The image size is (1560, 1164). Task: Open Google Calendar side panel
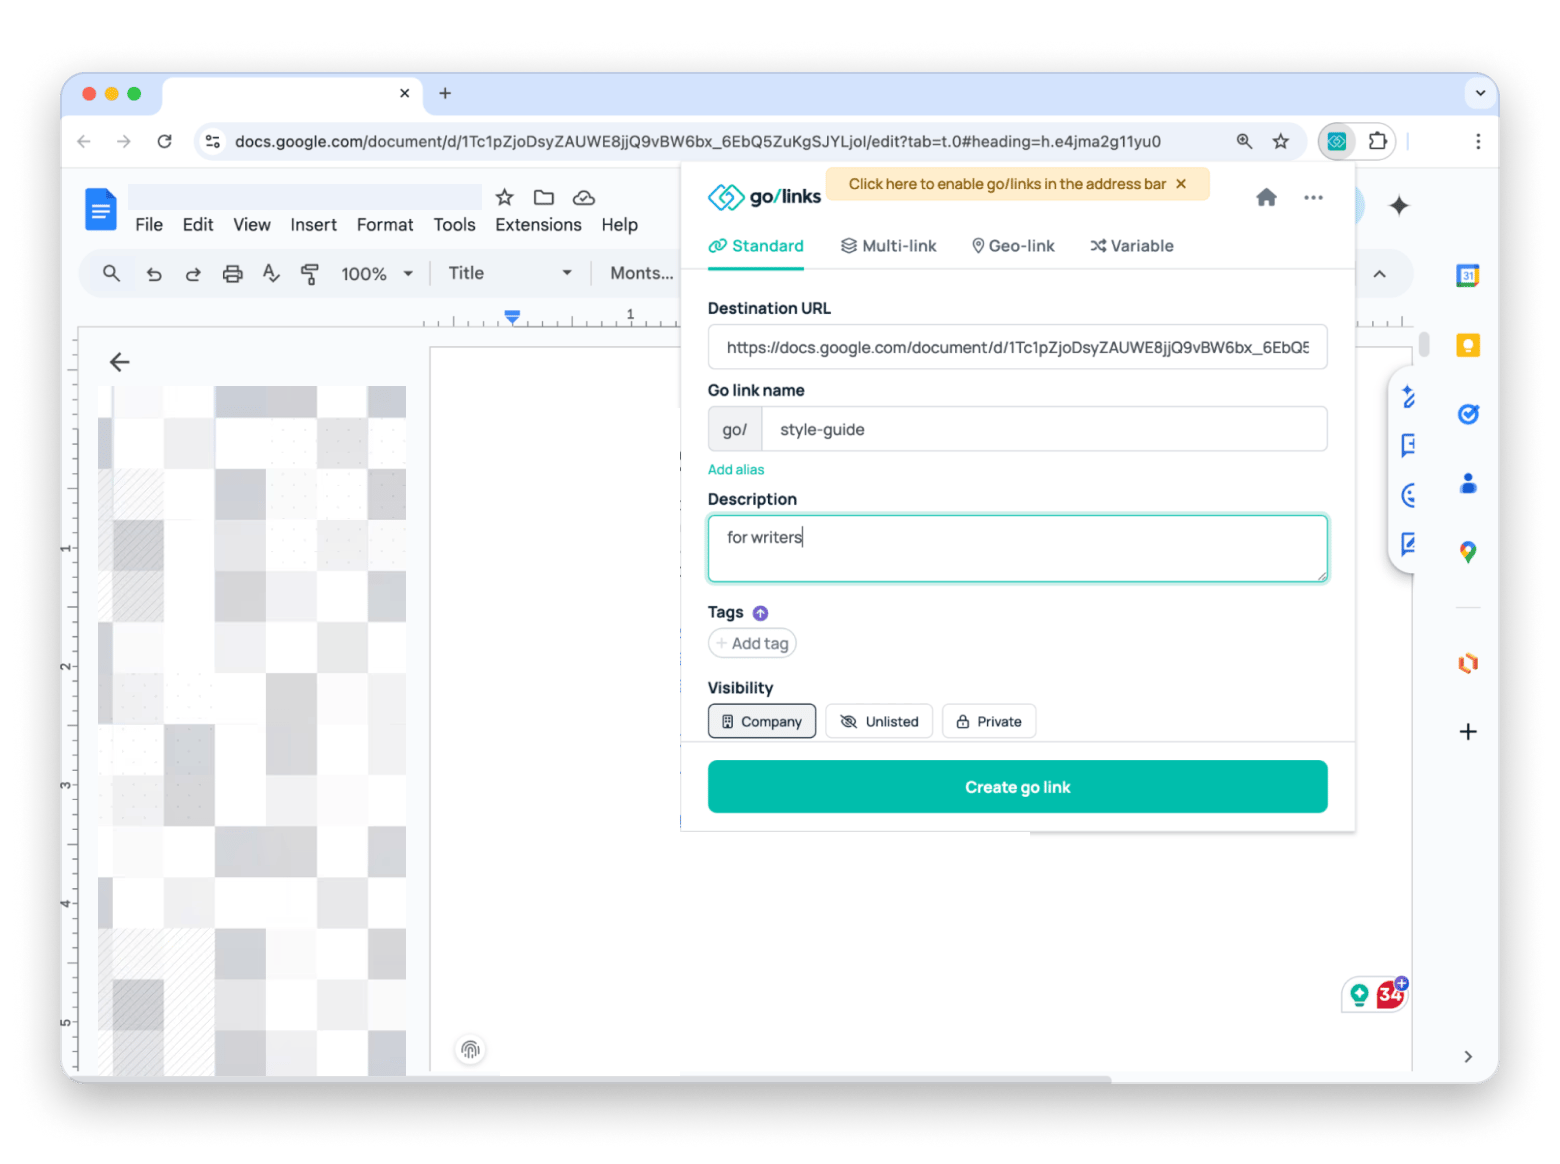[1468, 275]
